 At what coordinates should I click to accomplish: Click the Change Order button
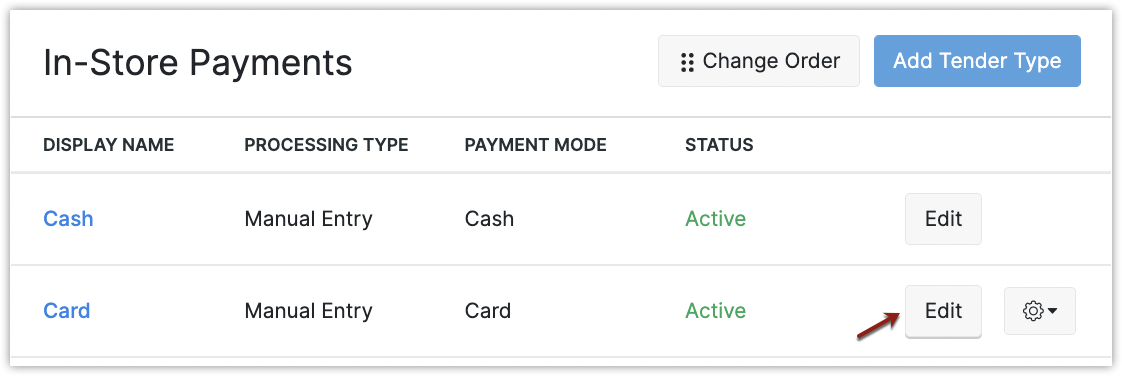758,62
